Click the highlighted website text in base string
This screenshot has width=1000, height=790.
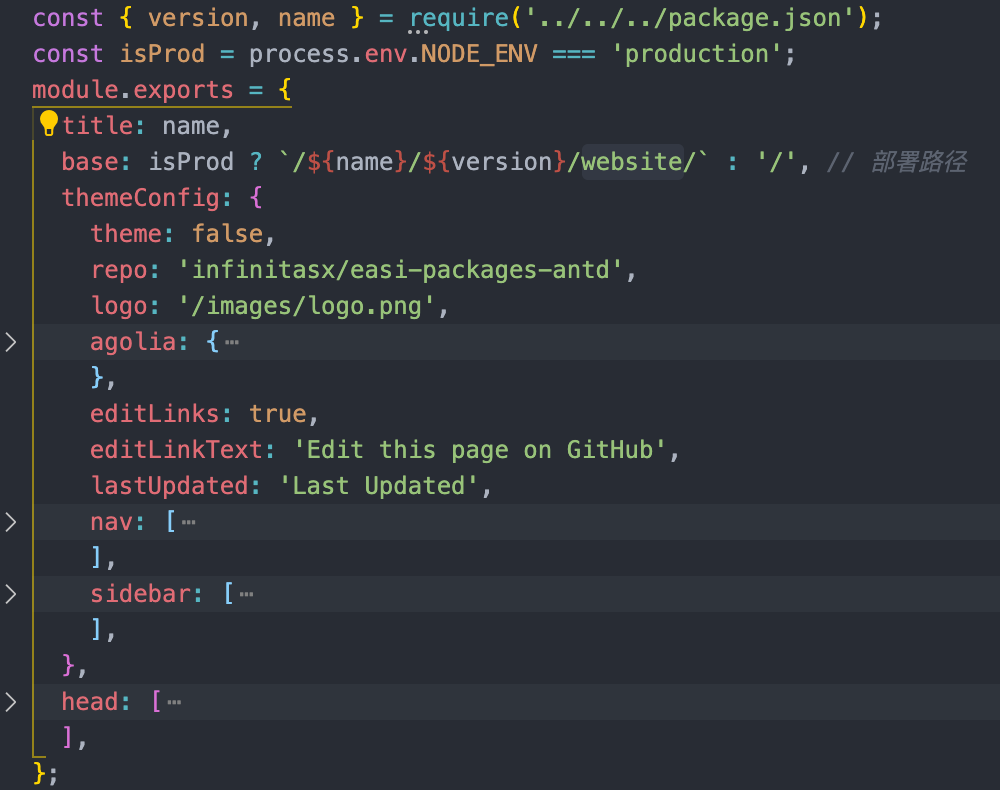click(631, 161)
